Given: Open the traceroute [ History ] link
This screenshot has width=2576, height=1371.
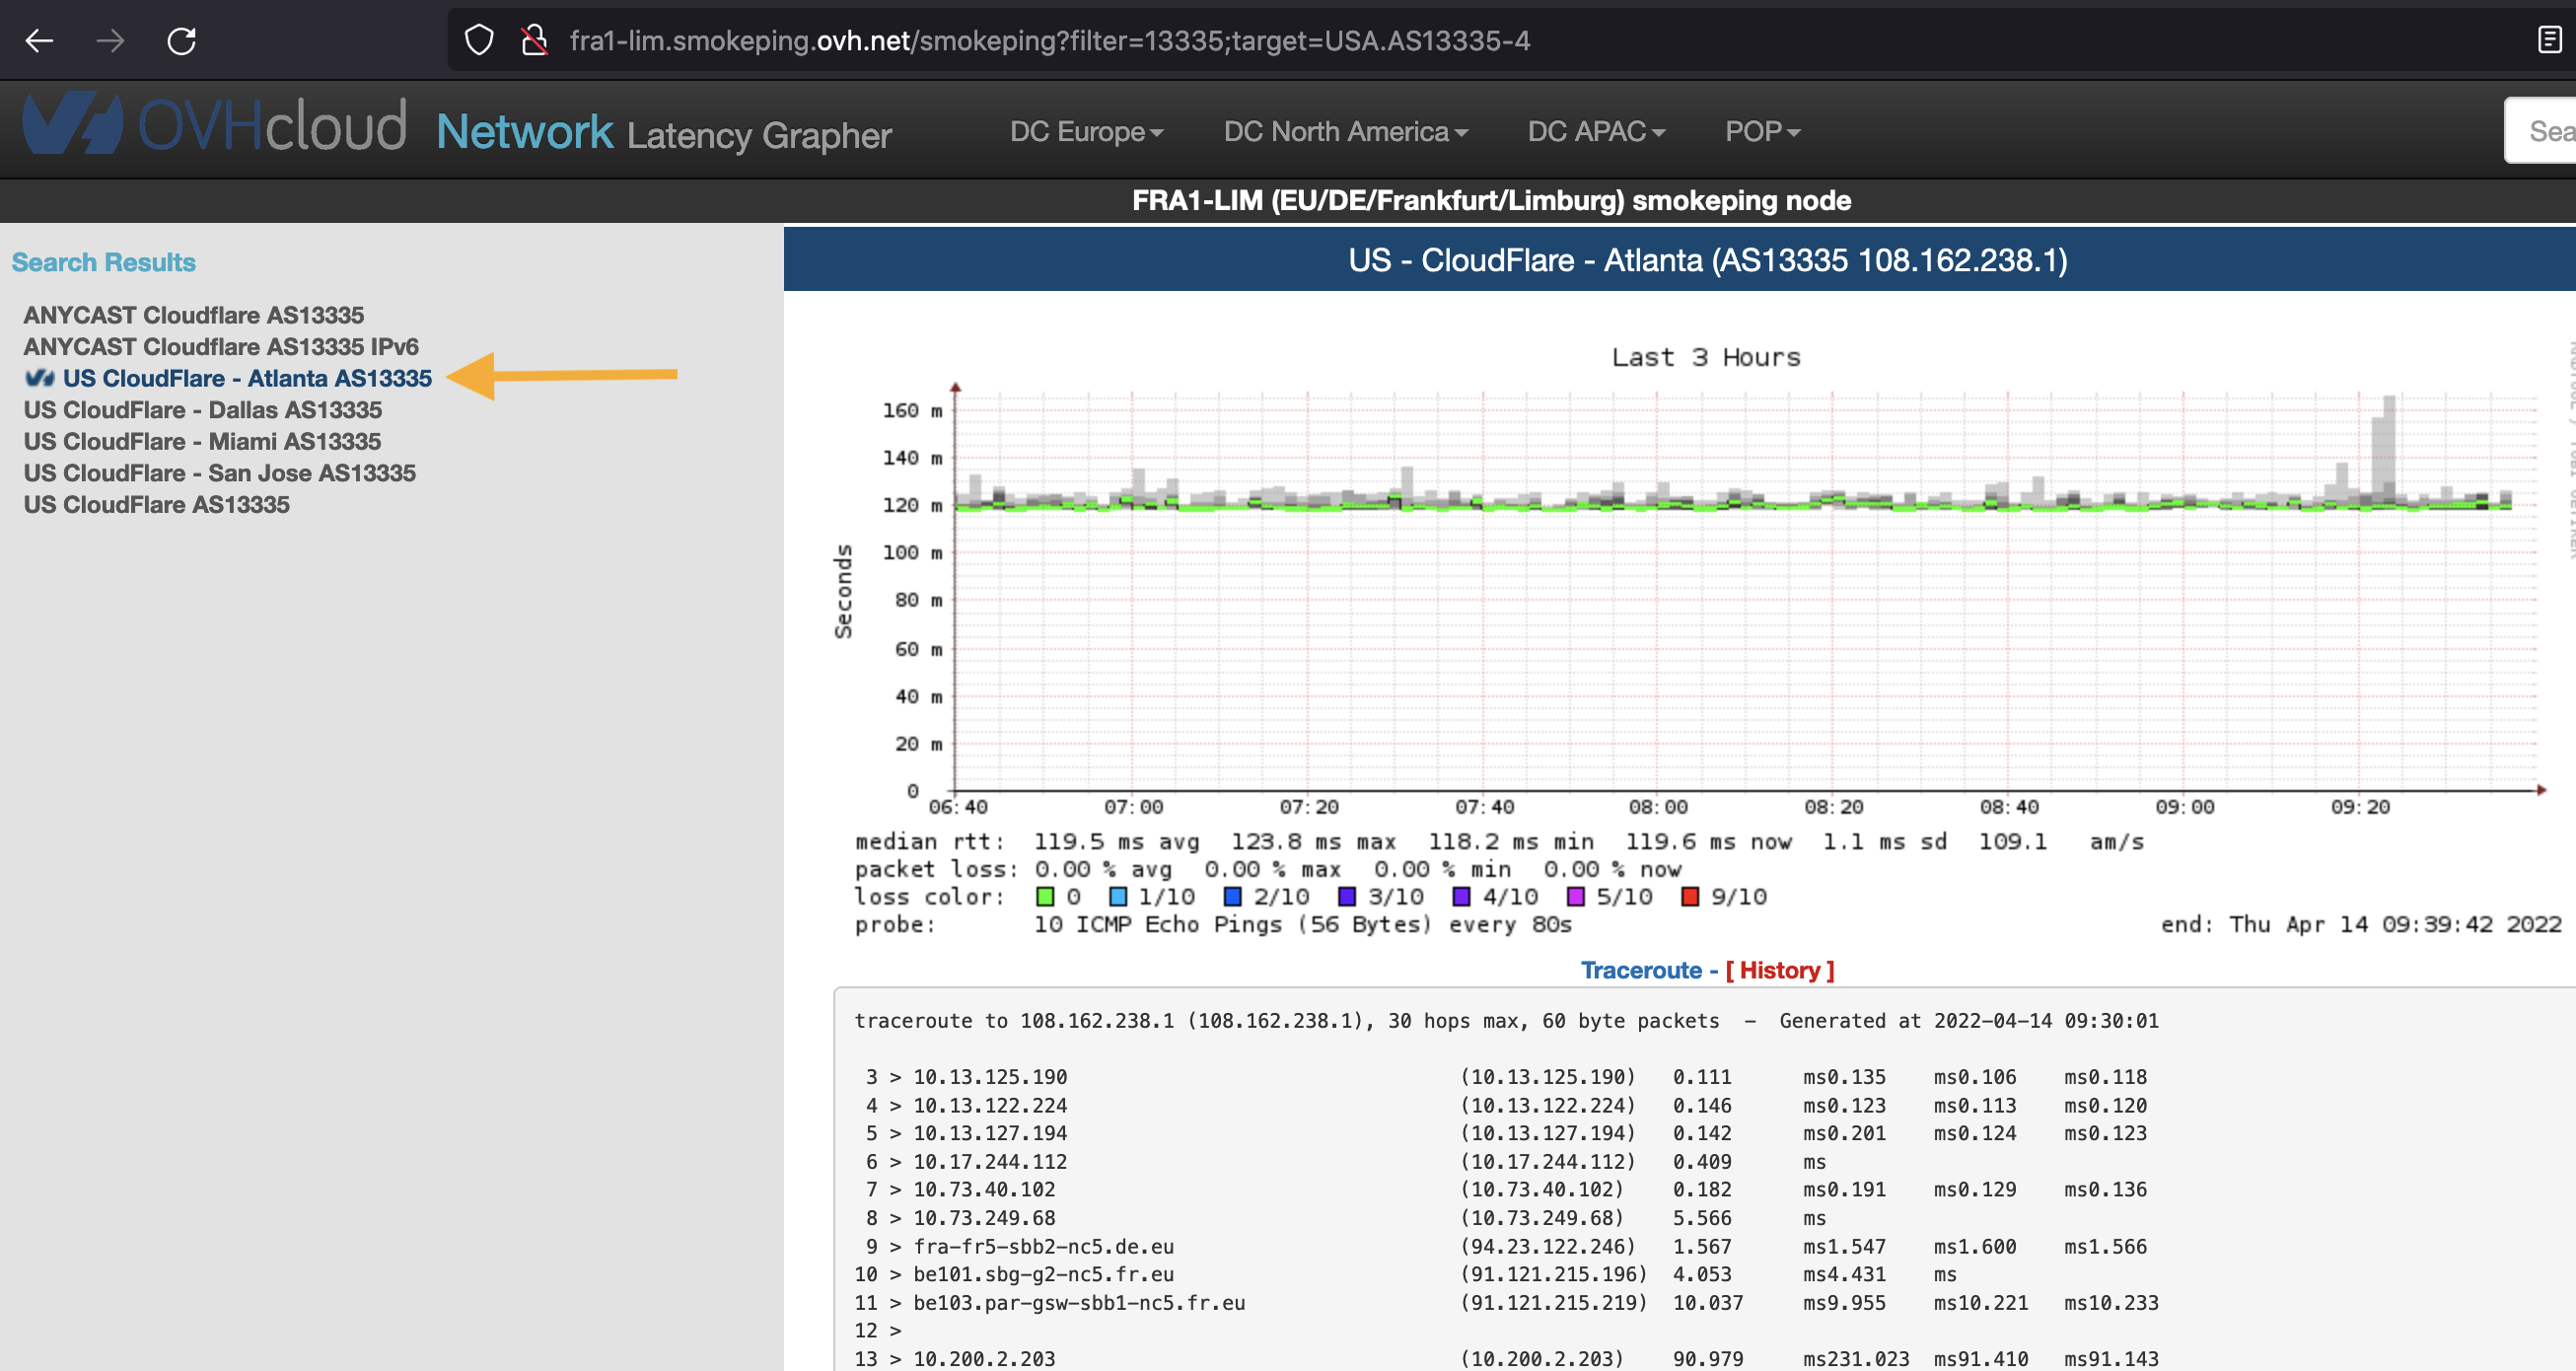Looking at the screenshot, I should [1780, 970].
